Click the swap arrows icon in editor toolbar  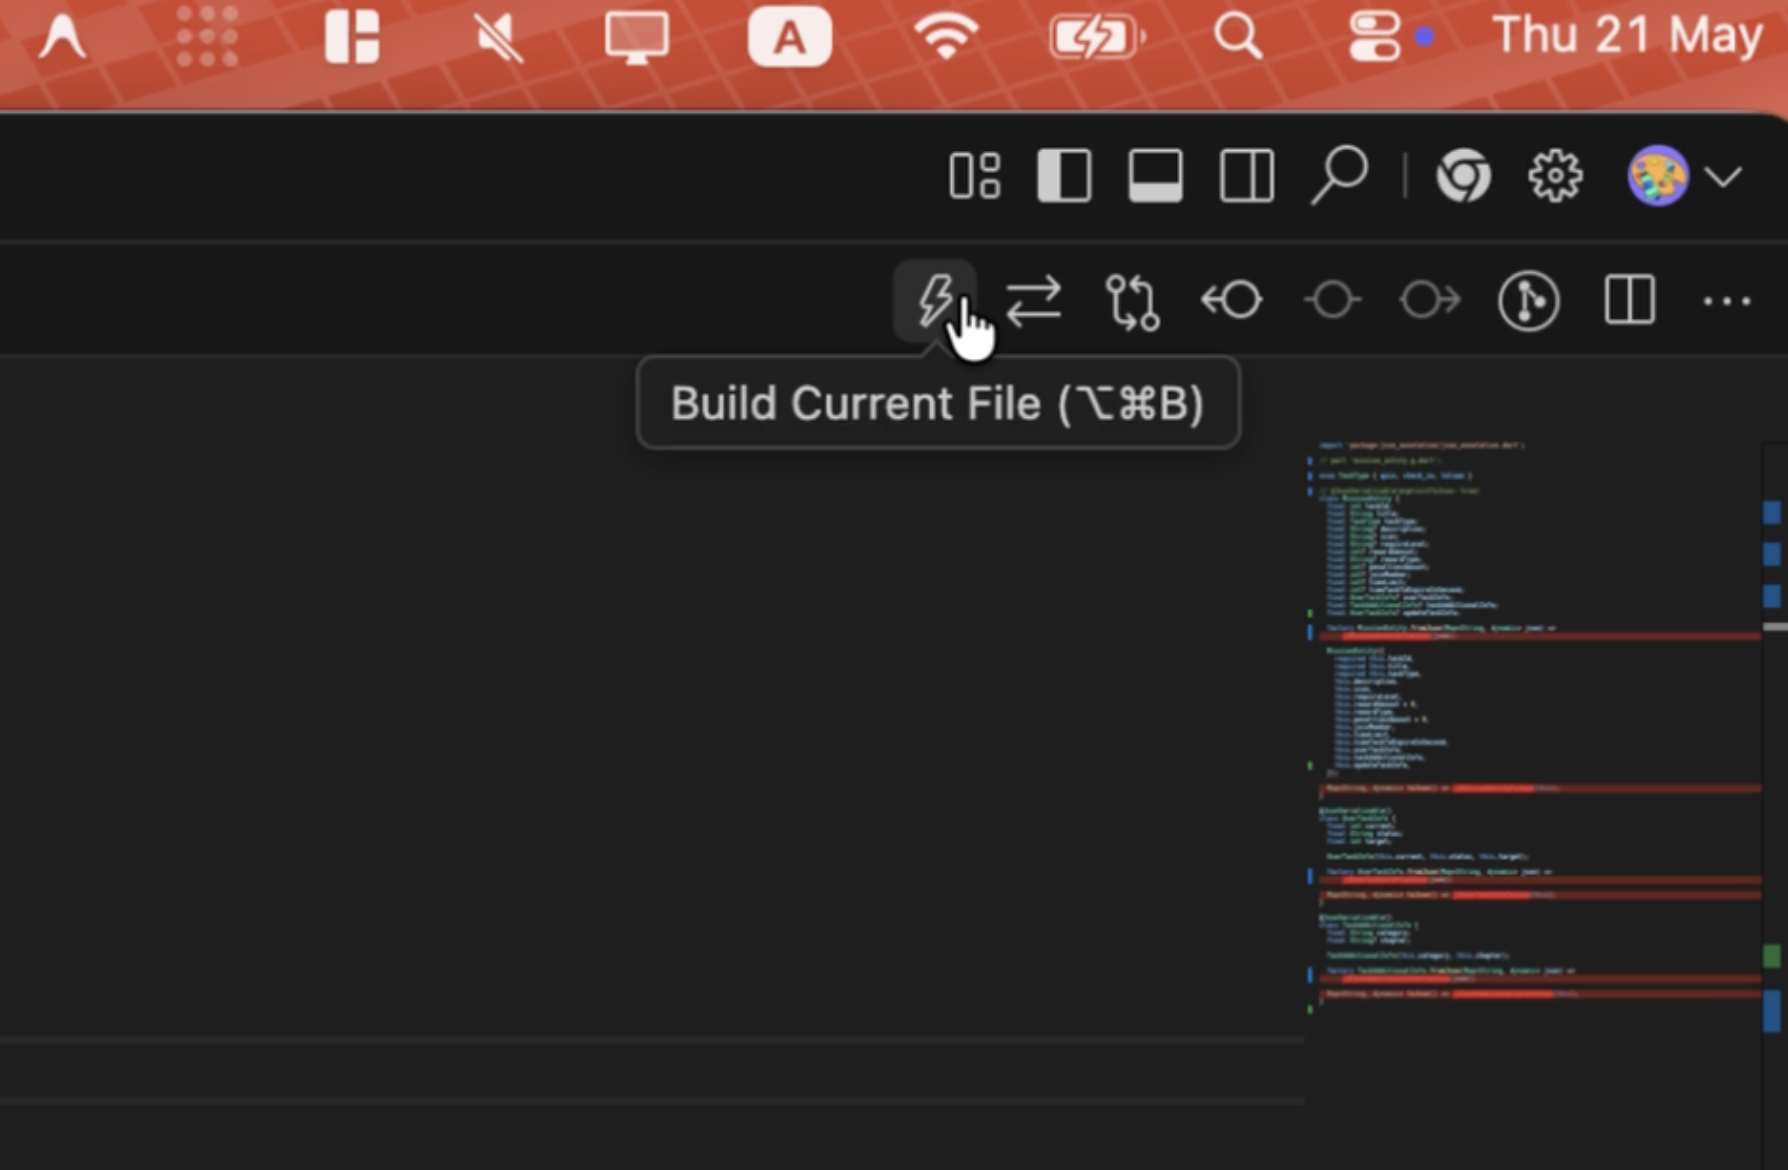(x=1033, y=301)
